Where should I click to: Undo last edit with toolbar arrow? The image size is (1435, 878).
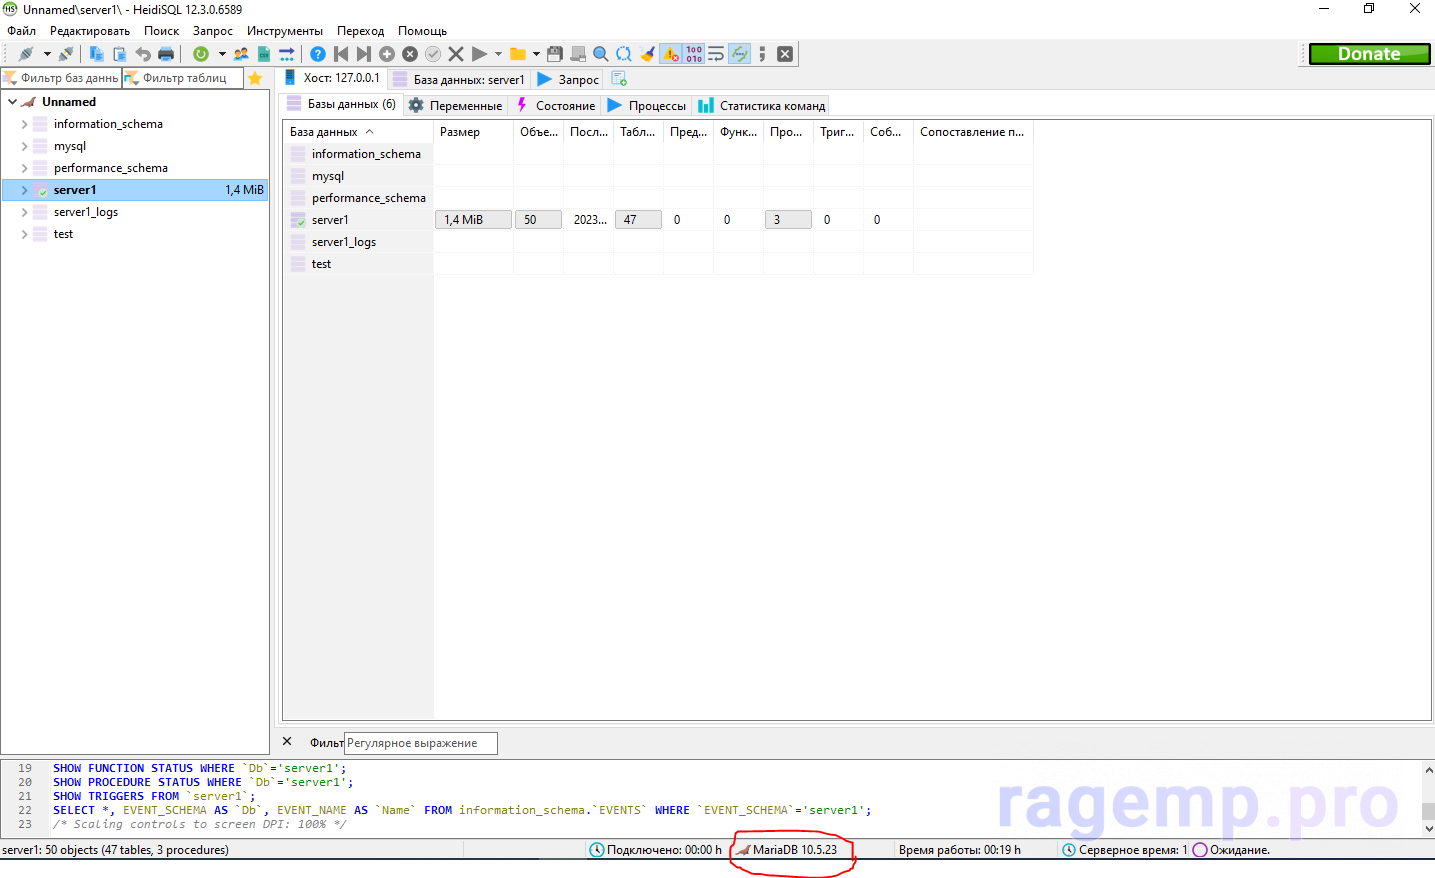tap(143, 54)
